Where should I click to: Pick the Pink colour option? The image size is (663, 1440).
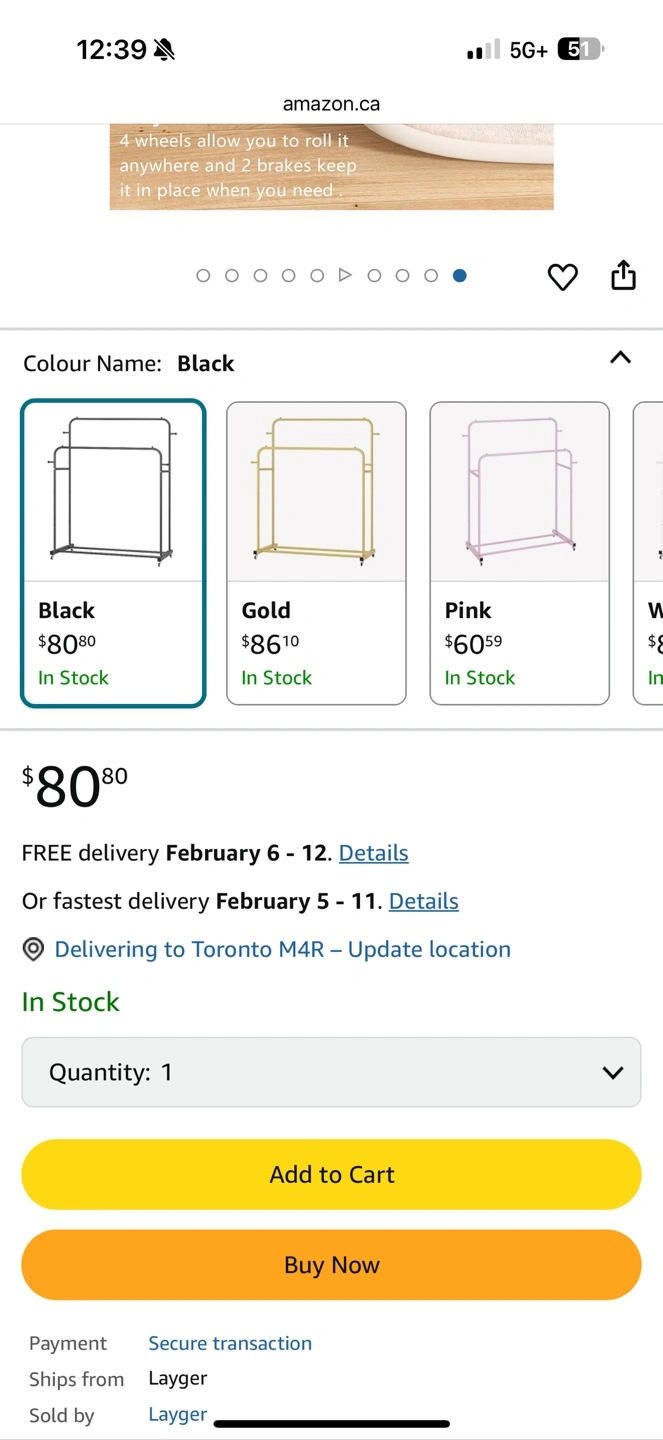[x=519, y=553]
